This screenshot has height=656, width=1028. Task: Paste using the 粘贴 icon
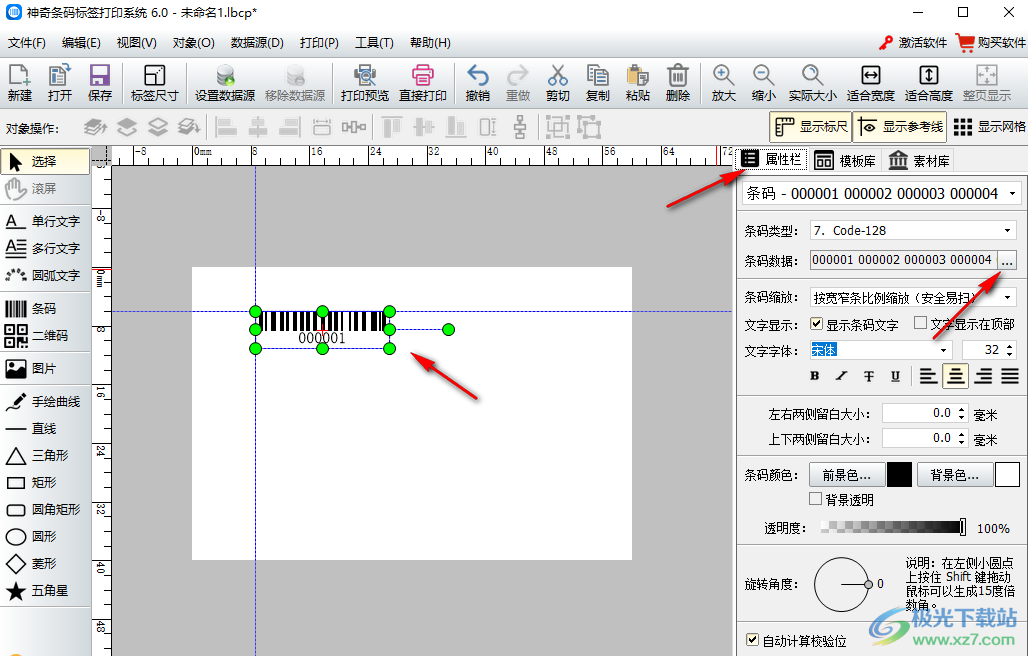(638, 83)
